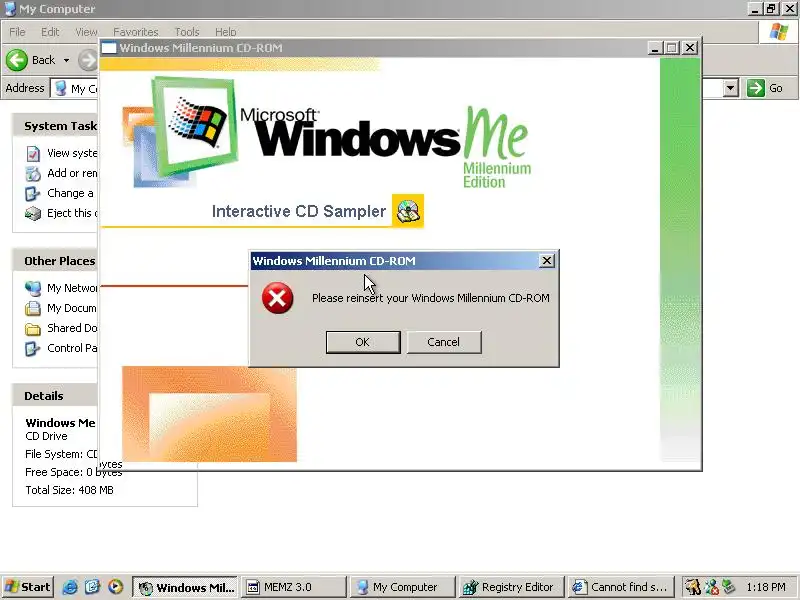Click Eject this disk icon

pyautogui.click(x=33, y=213)
